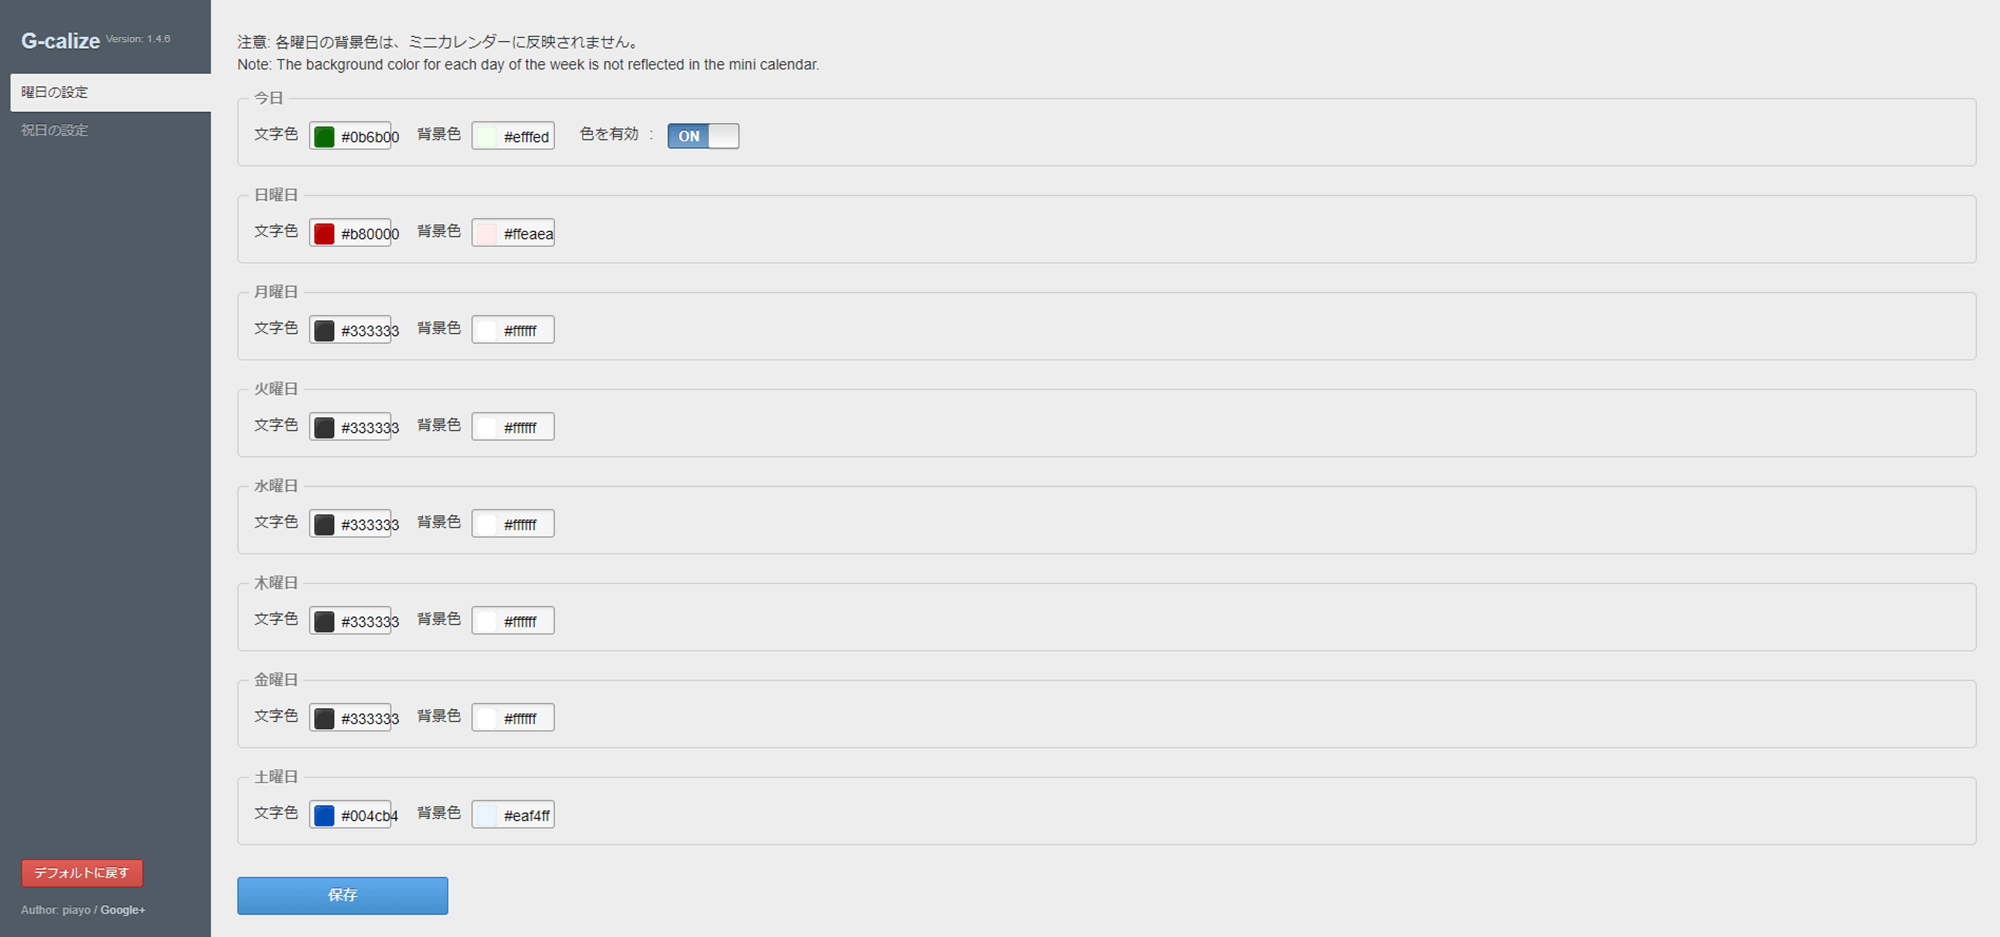Click the 火曜日 white background color swatch
The height and width of the screenshot is (937, 2000).
[x=486, y=428]
